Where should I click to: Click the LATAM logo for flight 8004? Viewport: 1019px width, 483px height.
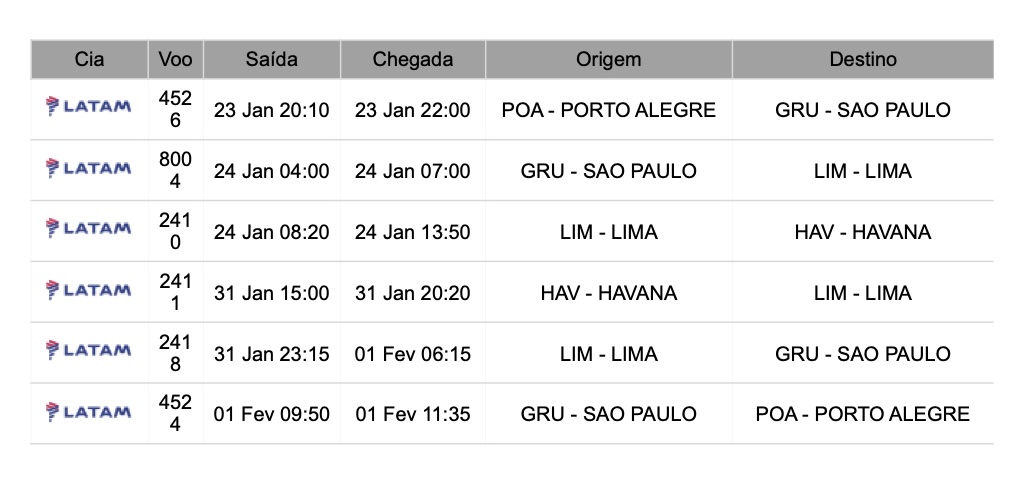pos(89,169)
